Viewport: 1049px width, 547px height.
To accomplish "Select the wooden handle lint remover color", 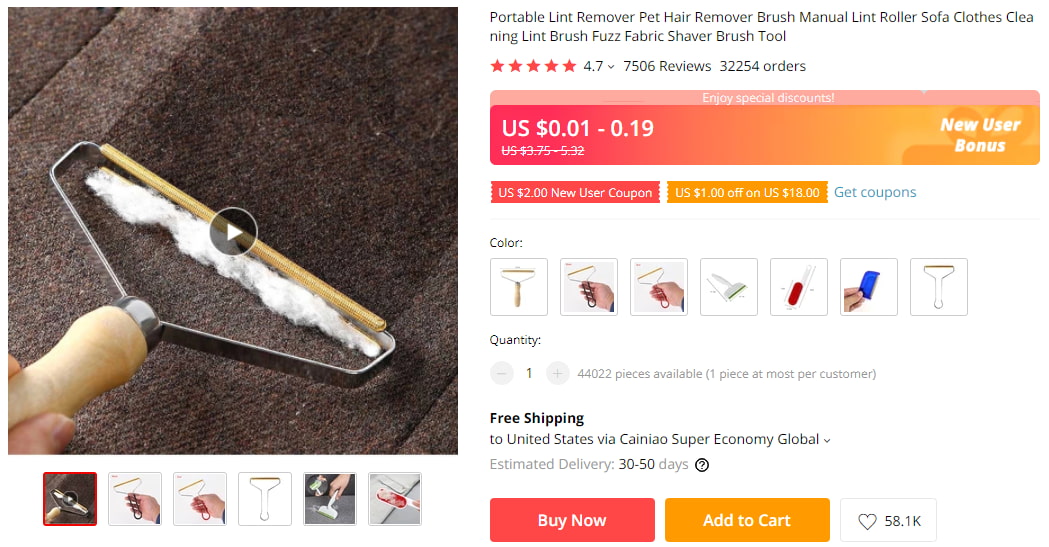I will click(x=519, y=287).
